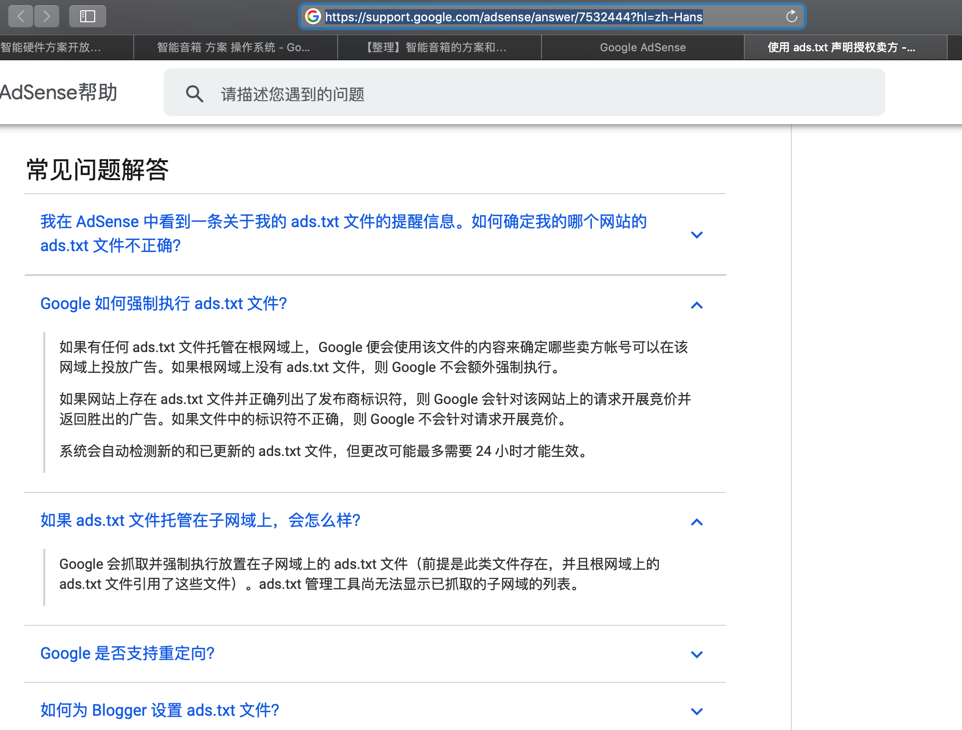Expand chevron for ads.txt 文件不正确 question
Viewport: 962px width, 730px height.
click(x=696, y=234)
